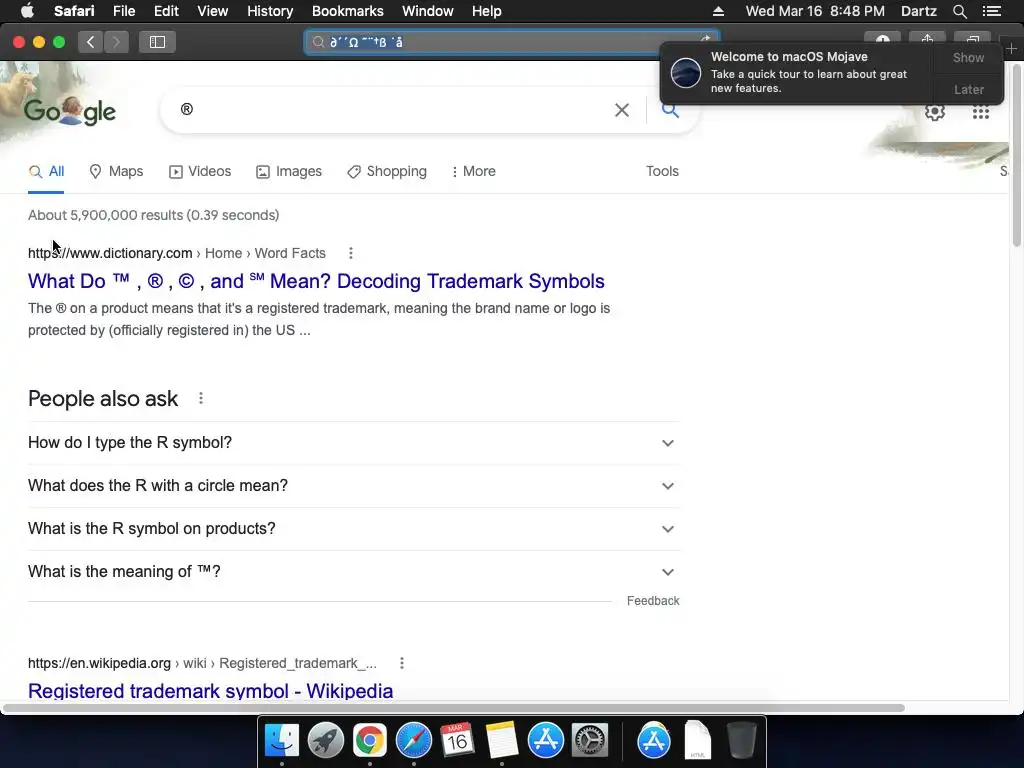The image size is (1024, 768).
Task: Switch to the Shopping search tab
Action: (387, 172)
